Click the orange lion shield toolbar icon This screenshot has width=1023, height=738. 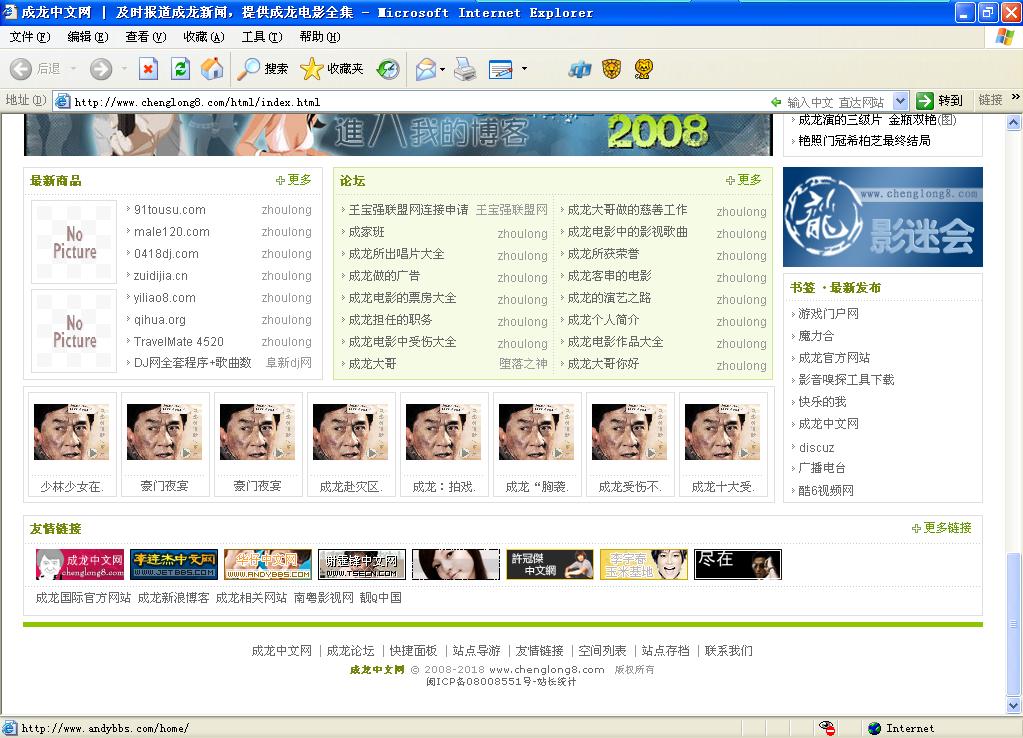611,69
